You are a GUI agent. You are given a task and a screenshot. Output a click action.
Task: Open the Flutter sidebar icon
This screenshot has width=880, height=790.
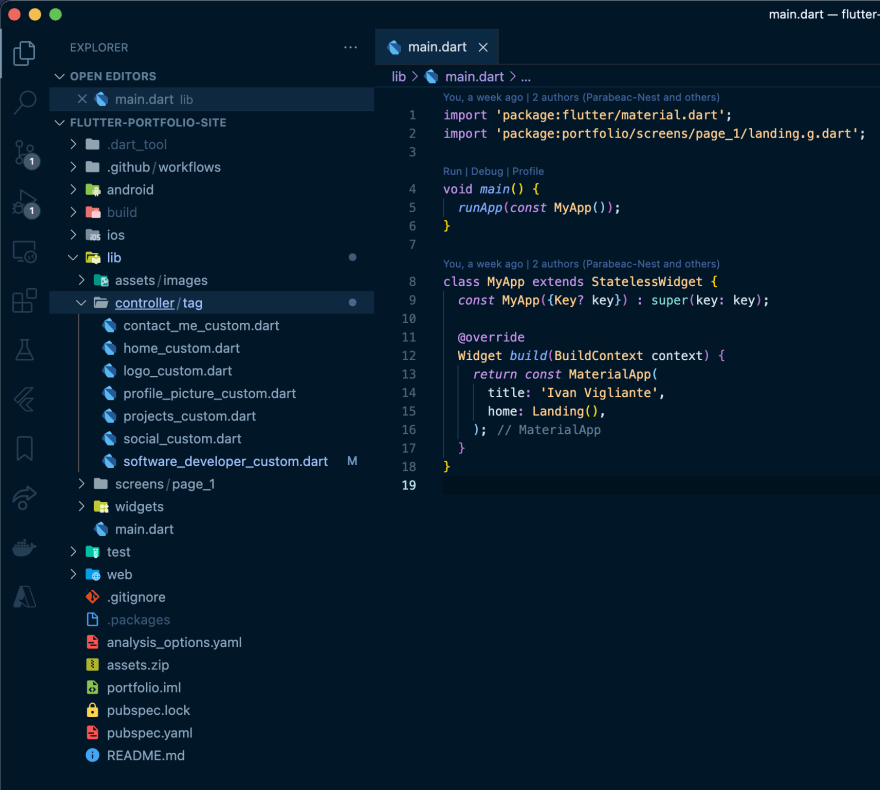click(24, 399)
